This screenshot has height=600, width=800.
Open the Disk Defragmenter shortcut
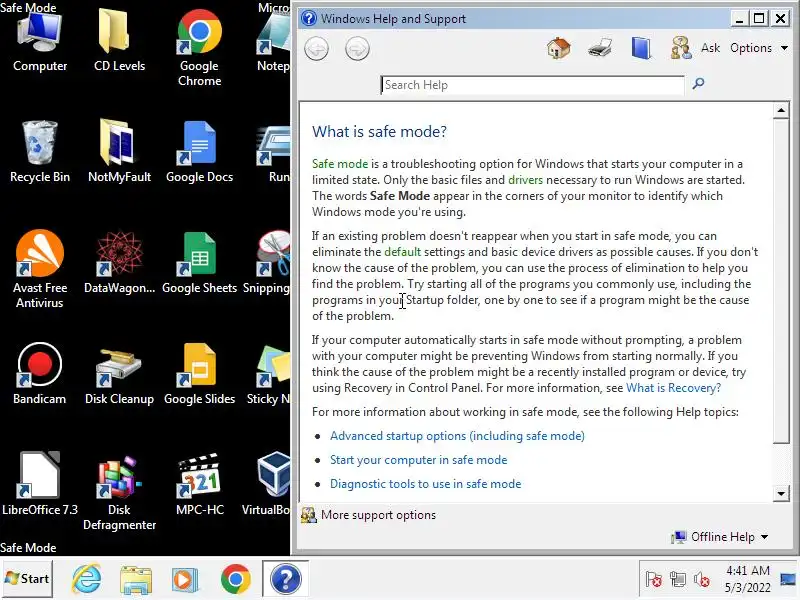119,492
